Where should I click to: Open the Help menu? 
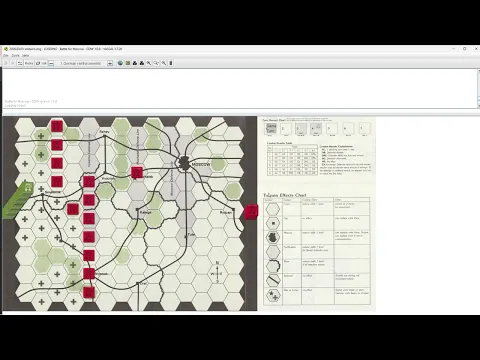(x=25, y=56)
